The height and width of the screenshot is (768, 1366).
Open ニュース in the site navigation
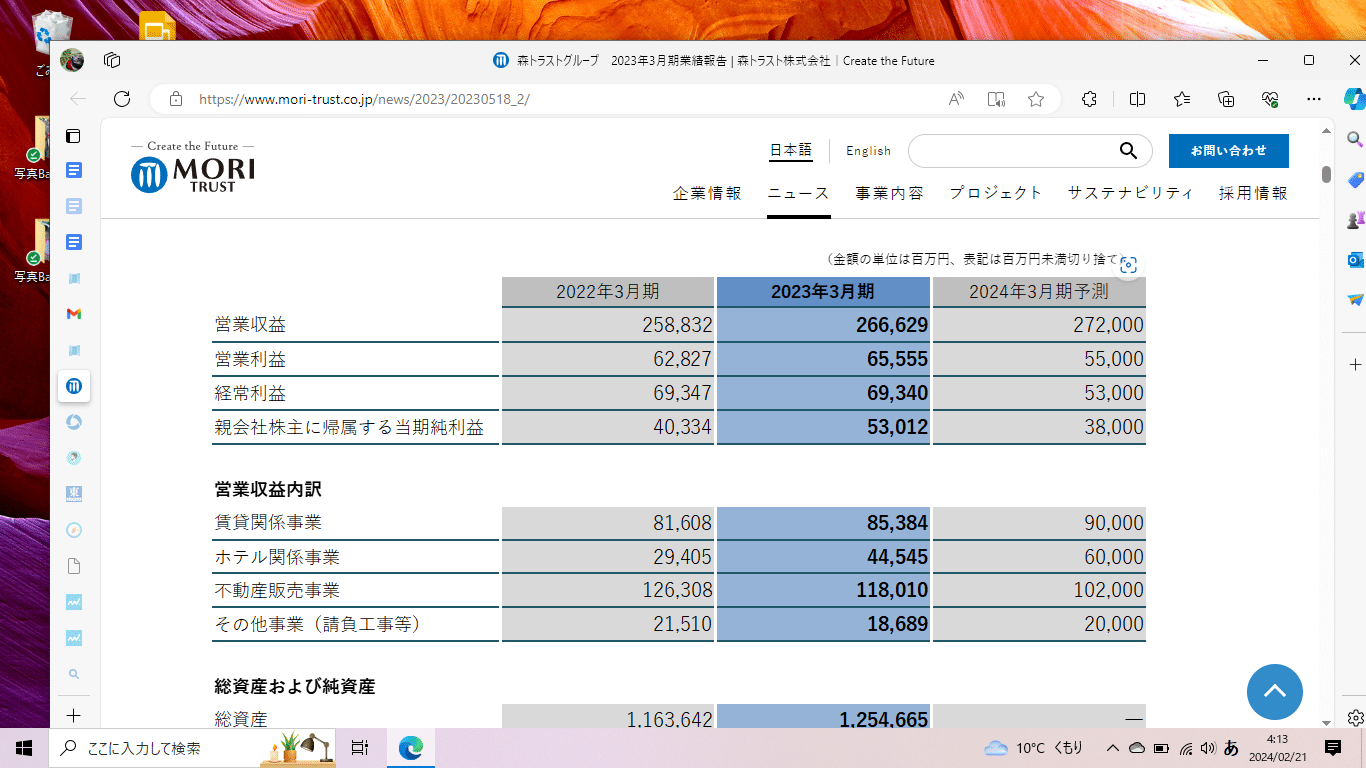tap(798, 193)
